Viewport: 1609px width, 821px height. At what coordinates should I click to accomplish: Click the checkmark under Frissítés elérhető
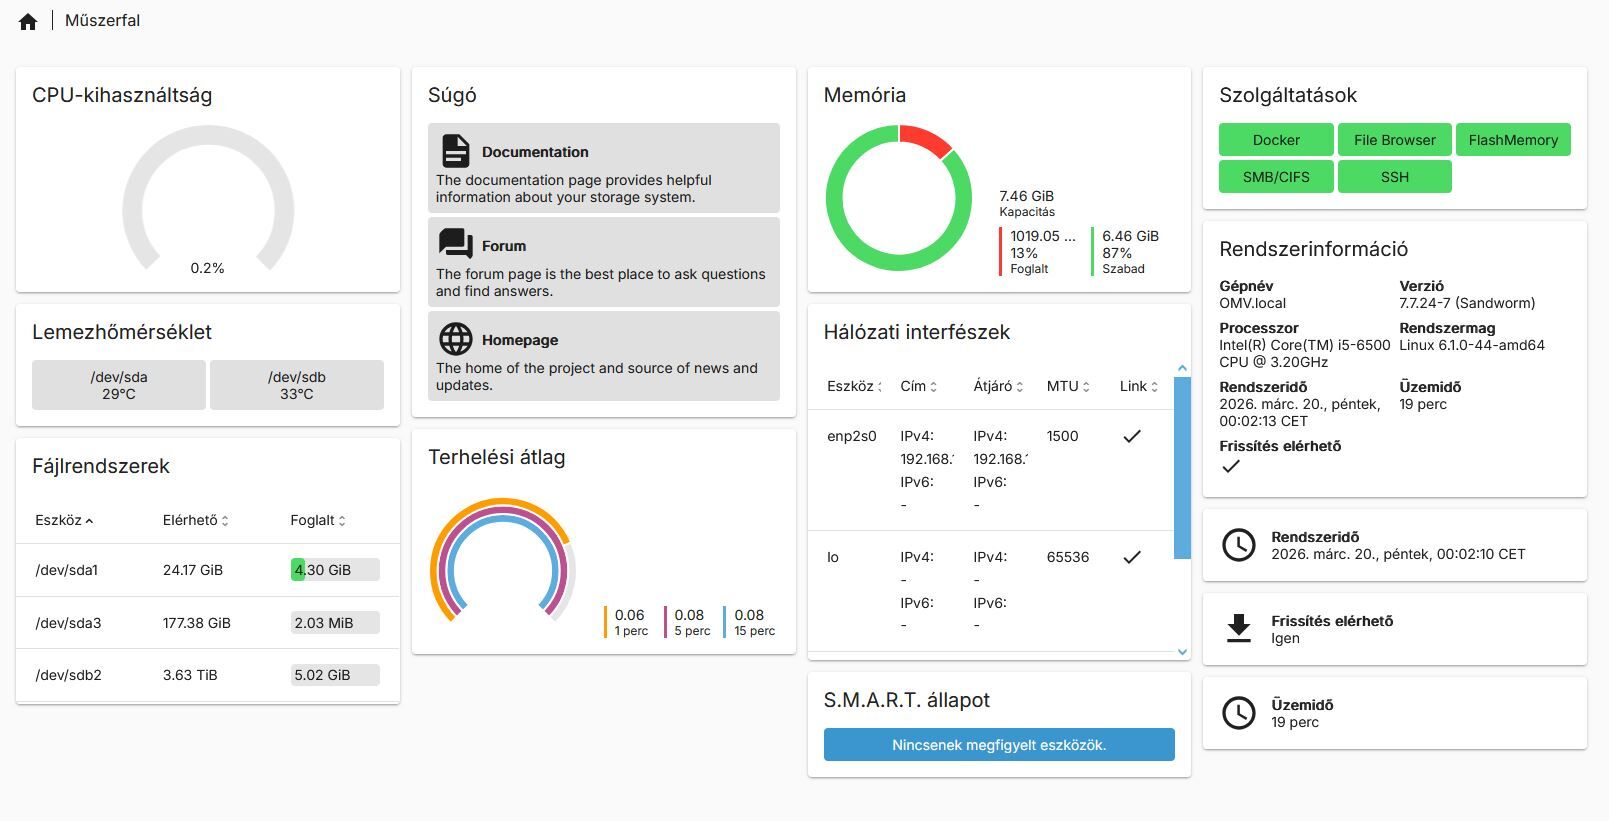coord(1230,466)
